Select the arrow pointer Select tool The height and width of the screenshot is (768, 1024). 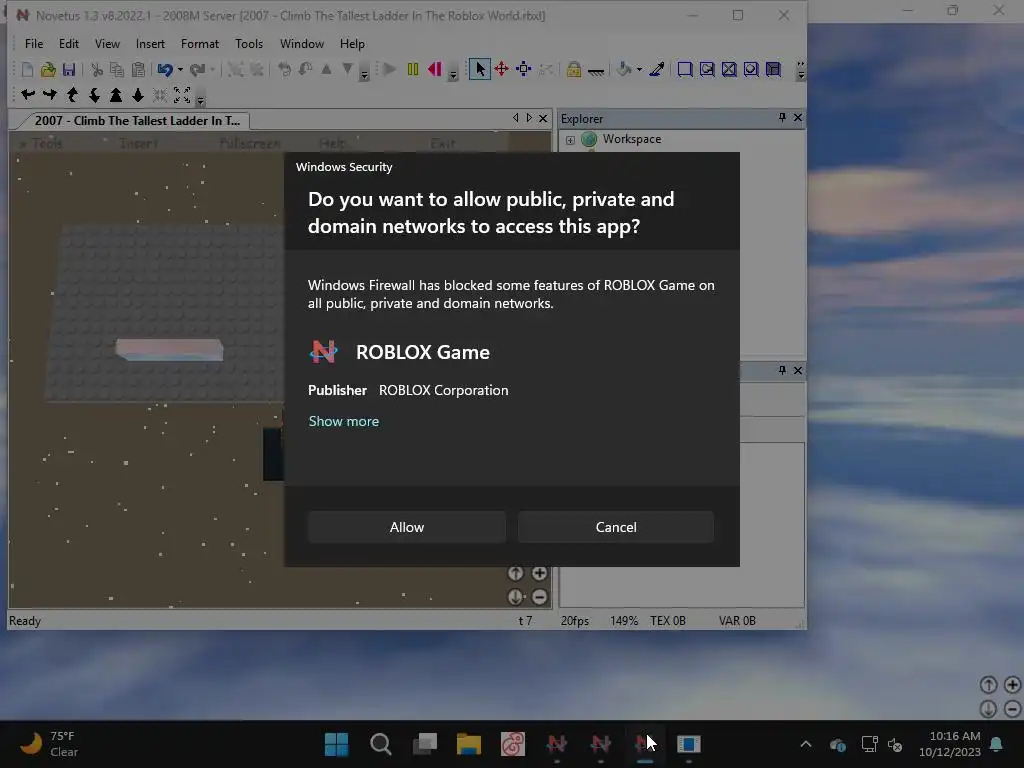(480, 69)
